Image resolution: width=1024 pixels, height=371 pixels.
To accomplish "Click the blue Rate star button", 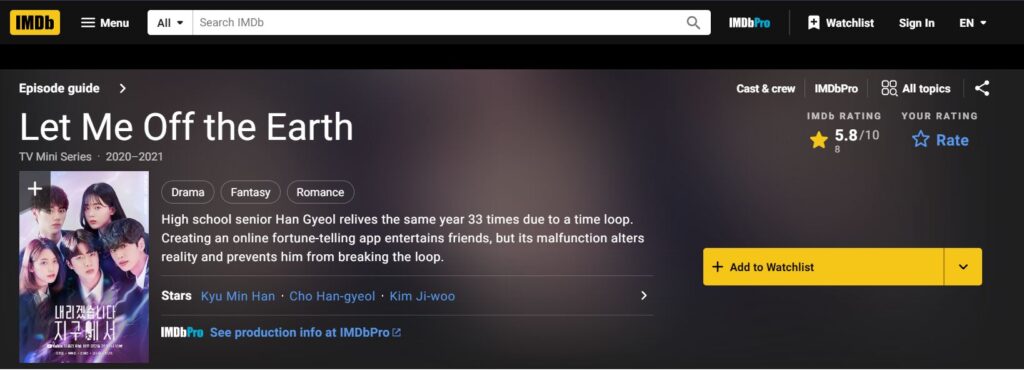I will (x=940, y=140).
